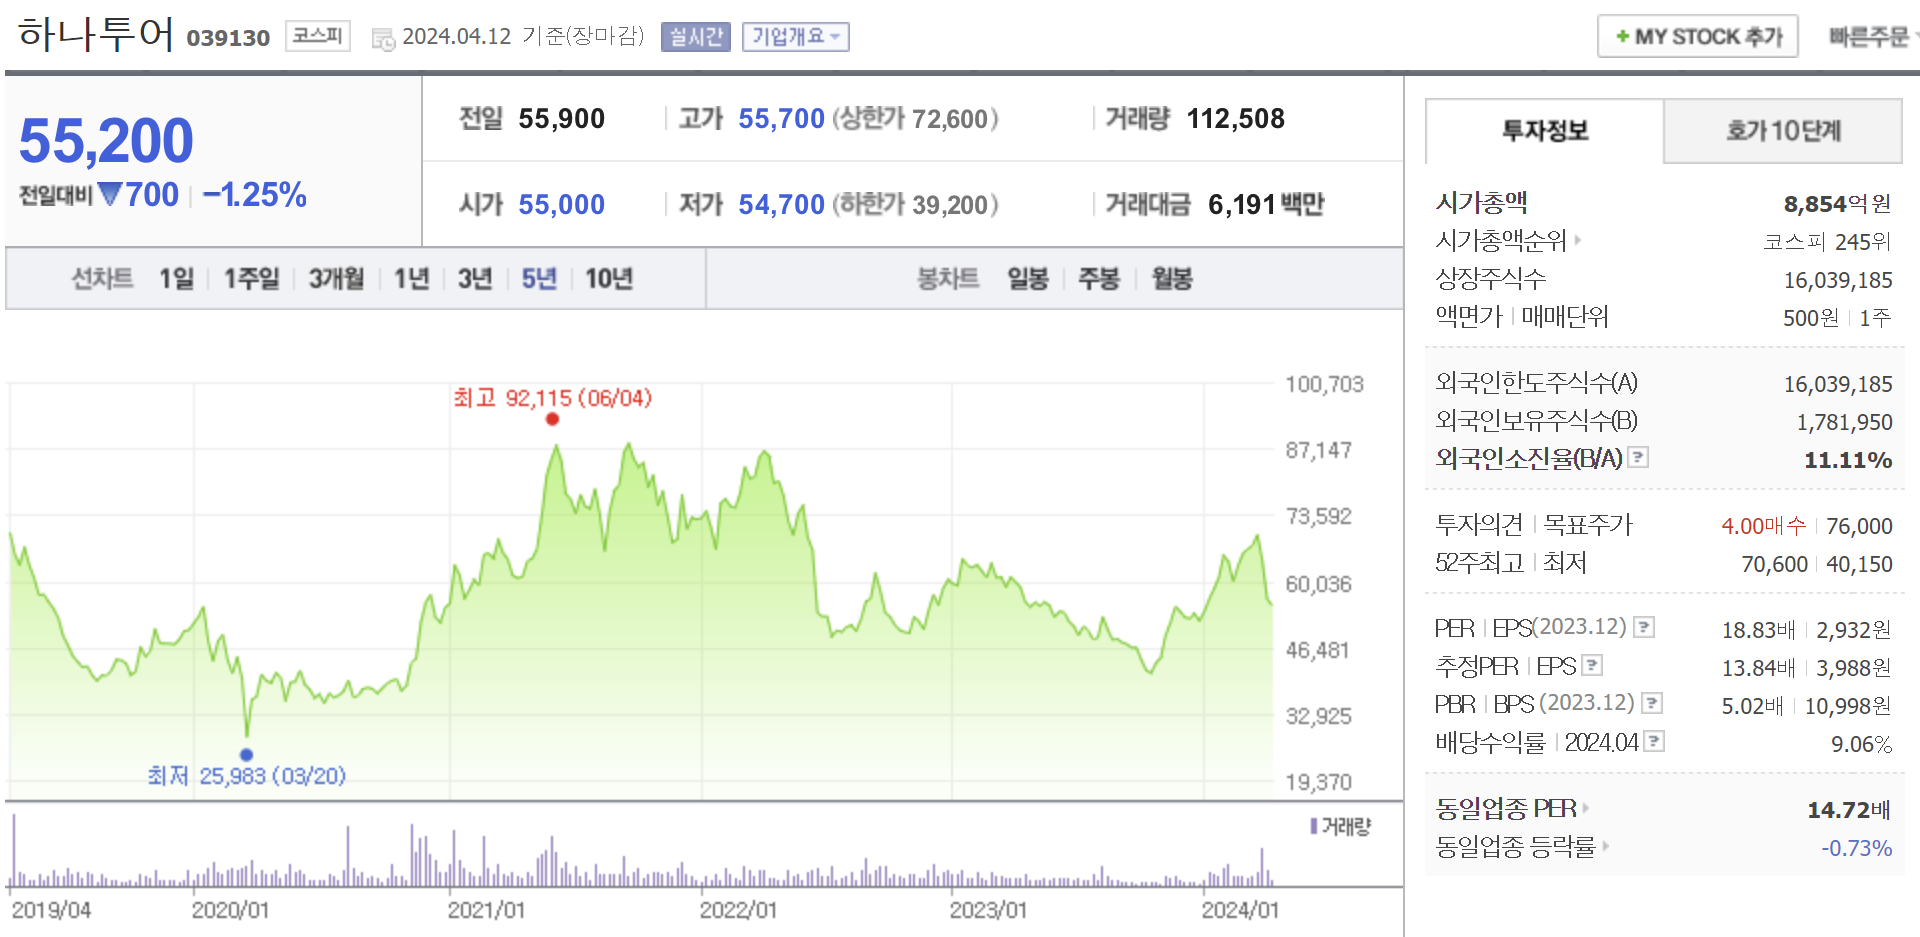1920x937 pixels.
Task: Click the 52주최고 value 70,600
Action: click(1774, 564)
